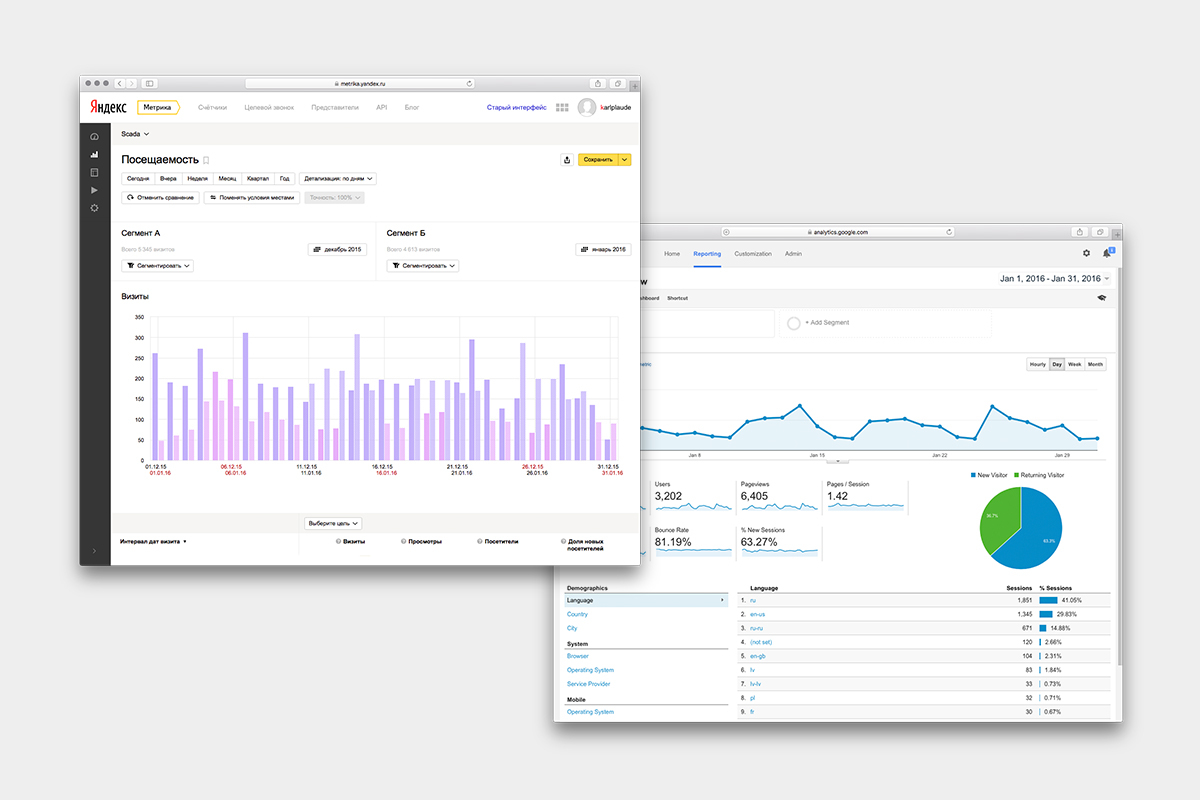This screenshot has width=1200, height=800.
Task: Select Доля новых посетителей radio button
Action: (x=561, y=541)
